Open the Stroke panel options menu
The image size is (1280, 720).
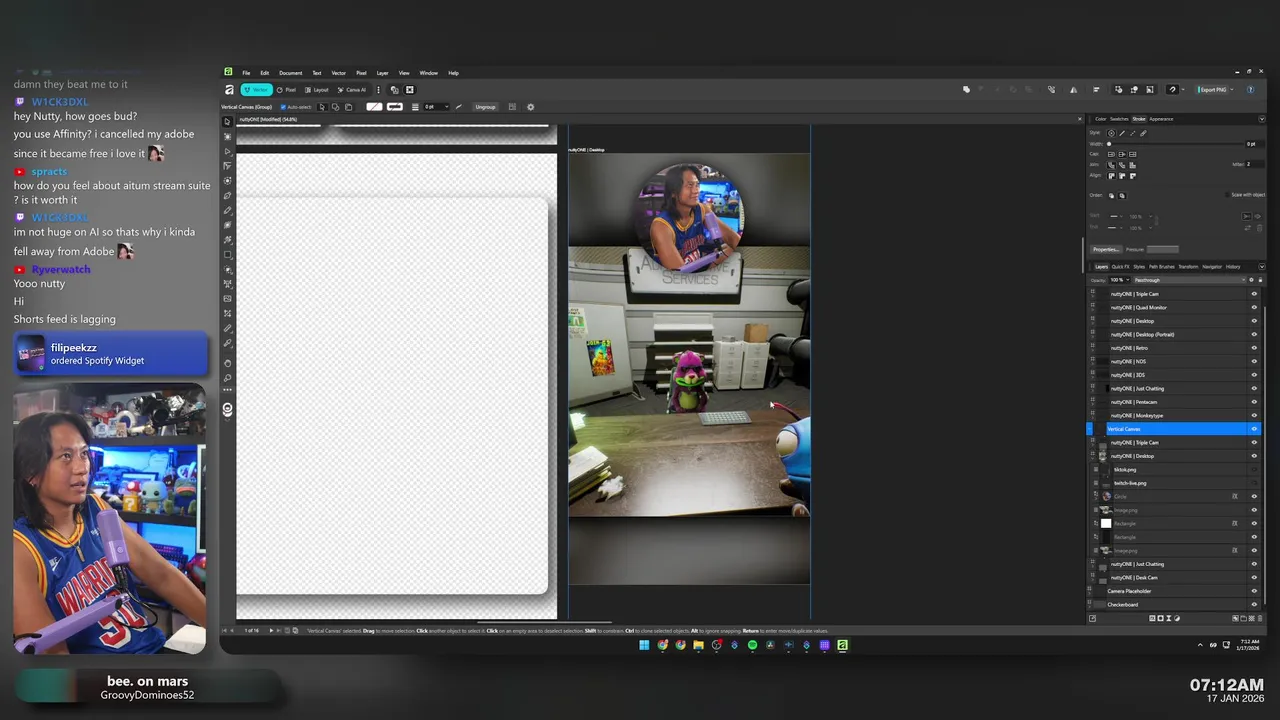click(1262, 119)
